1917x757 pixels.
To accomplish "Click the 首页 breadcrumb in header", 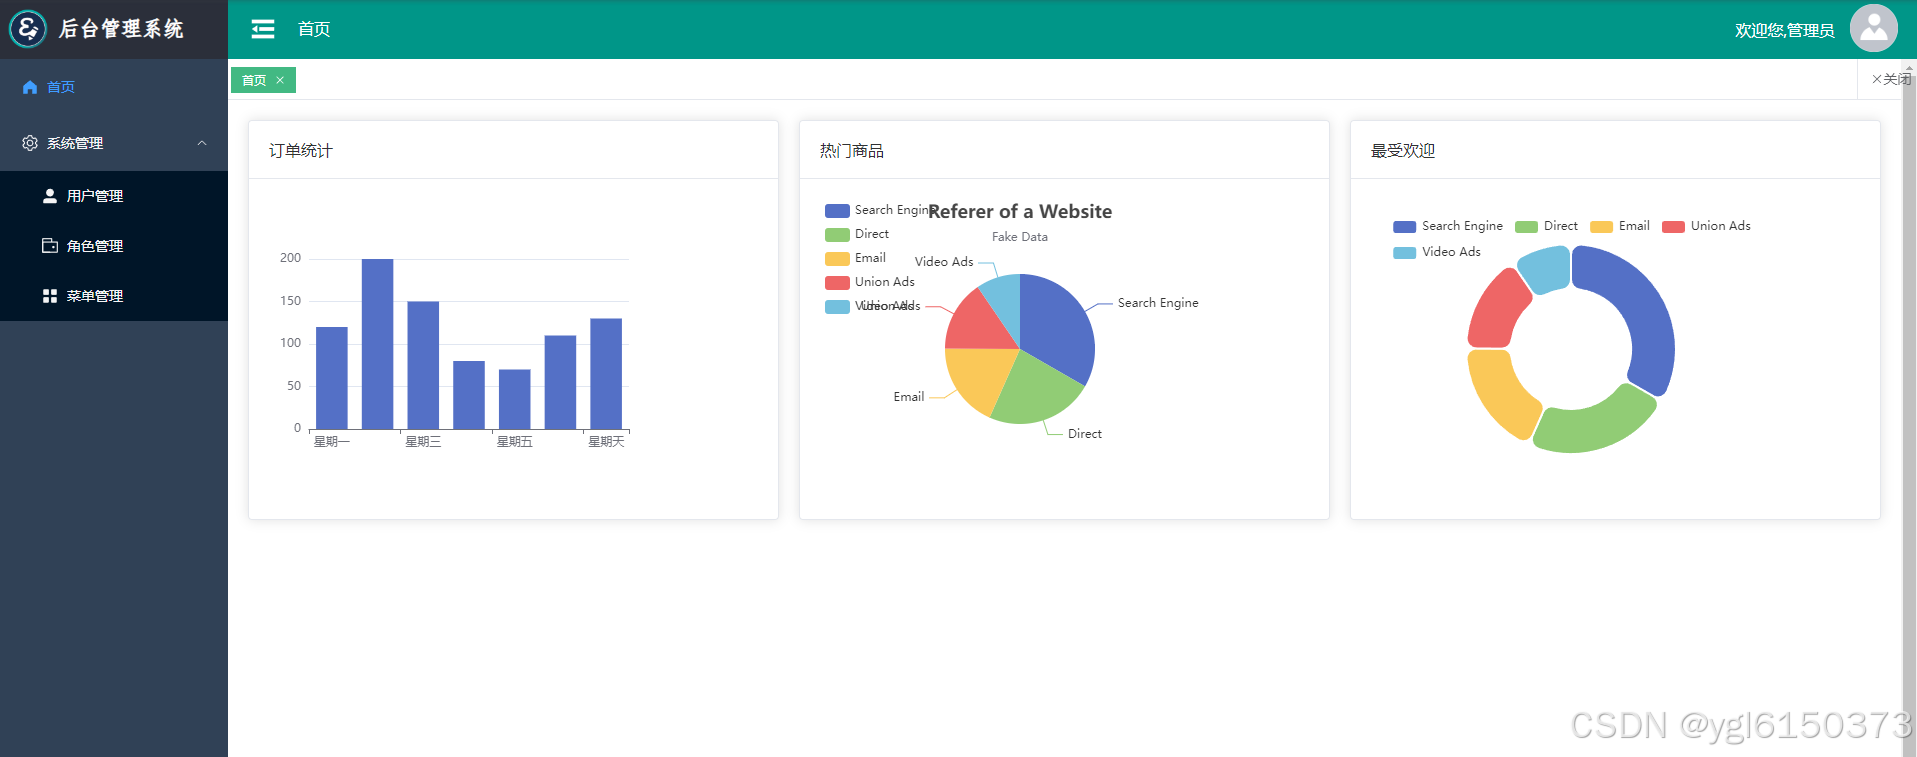I will [x=314, y=29].
